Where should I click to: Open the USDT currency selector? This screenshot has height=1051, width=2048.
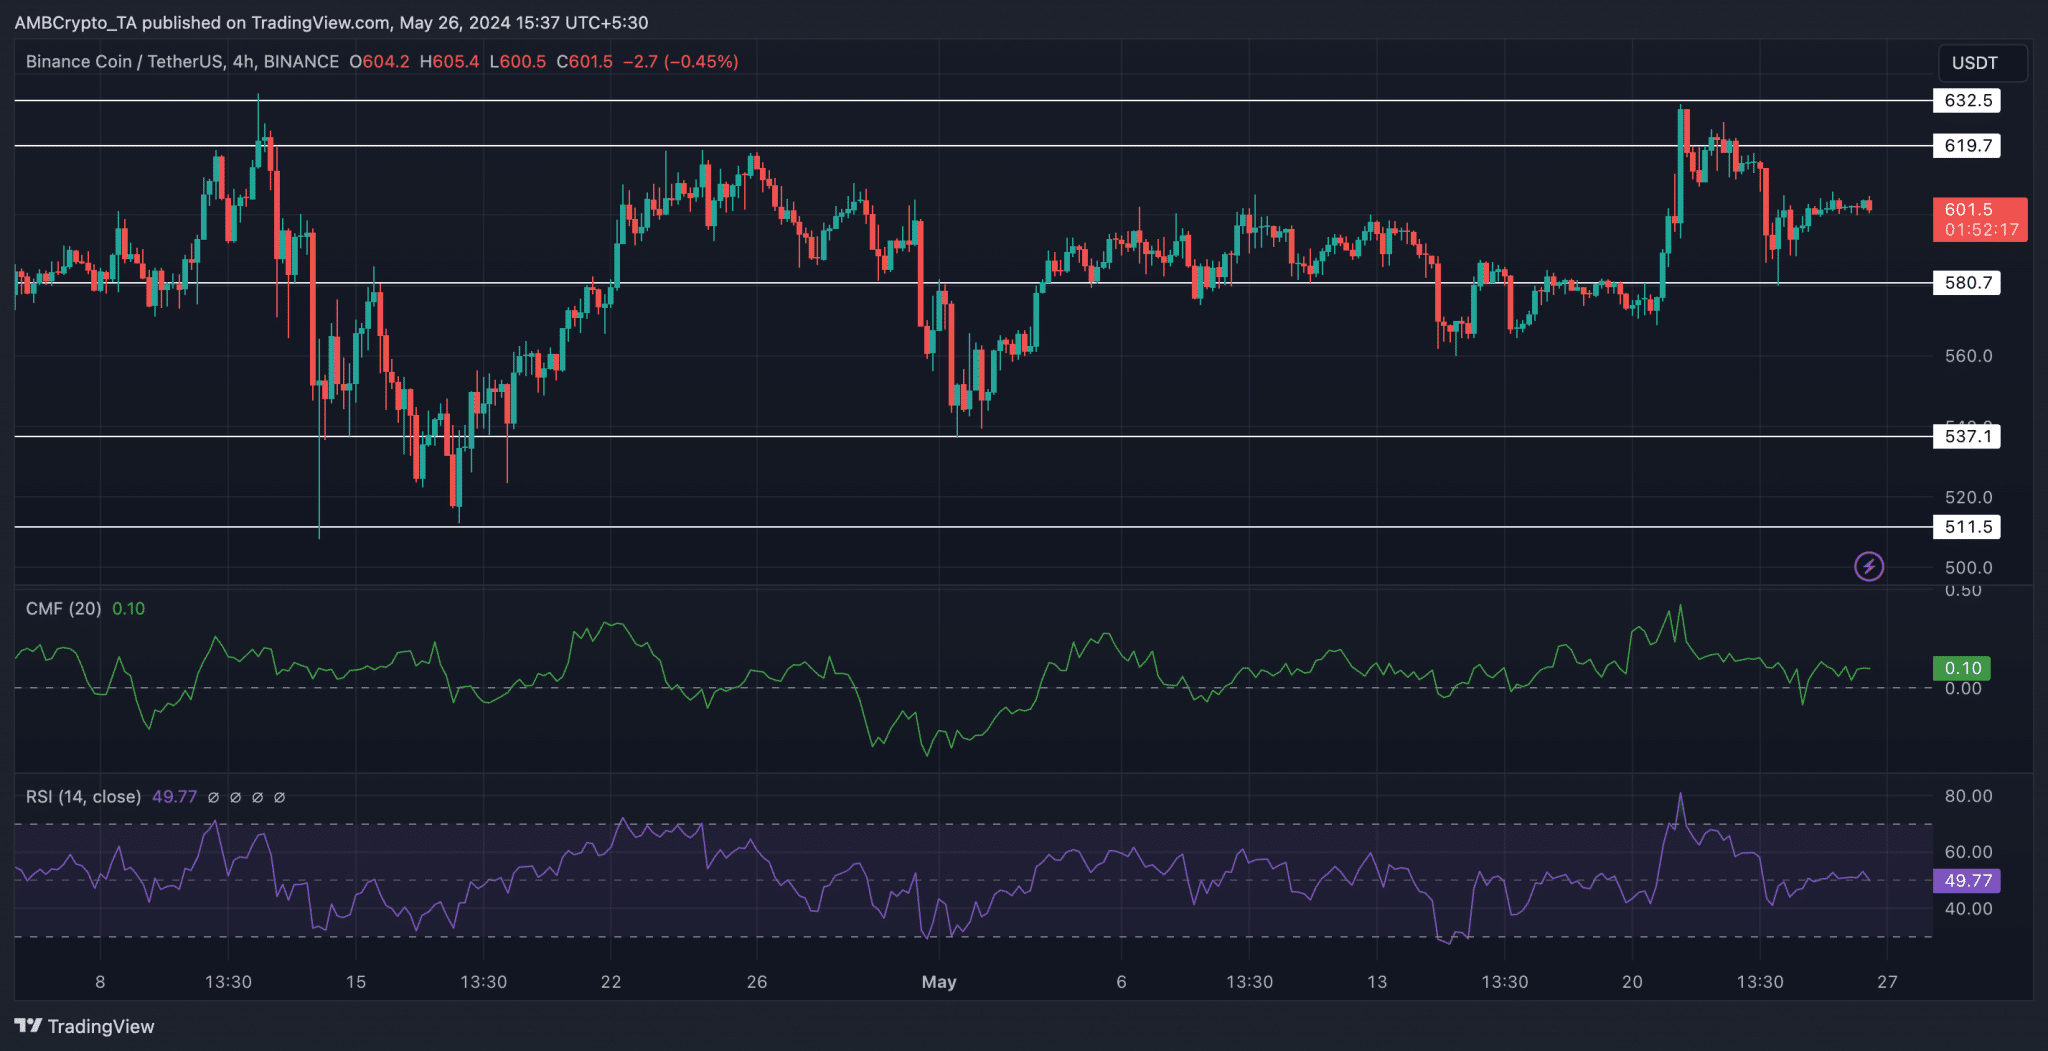click(x=1982, y=63)
